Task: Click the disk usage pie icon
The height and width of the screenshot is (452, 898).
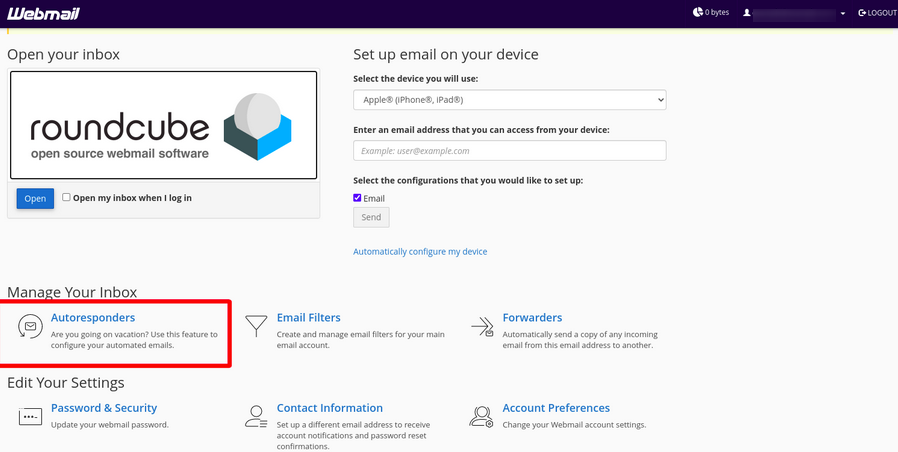Action: [x=697, y=12]
